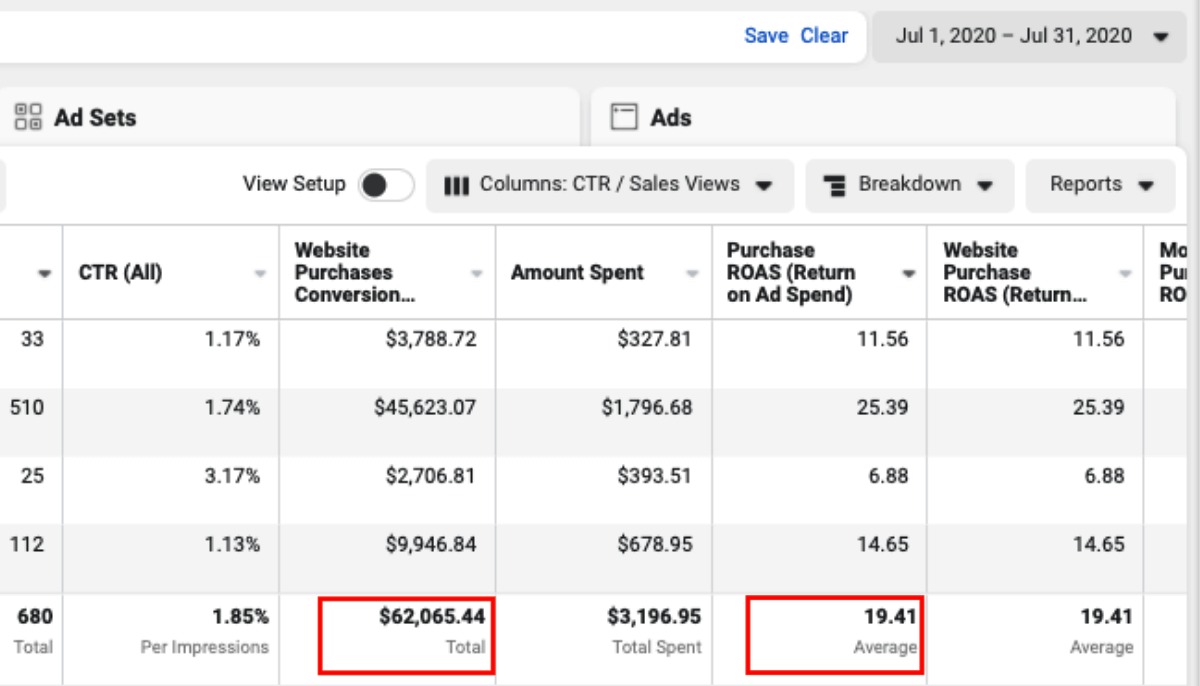Click the Columns bars icon
Screen dimensions: 1200x686
pos(456,185)
